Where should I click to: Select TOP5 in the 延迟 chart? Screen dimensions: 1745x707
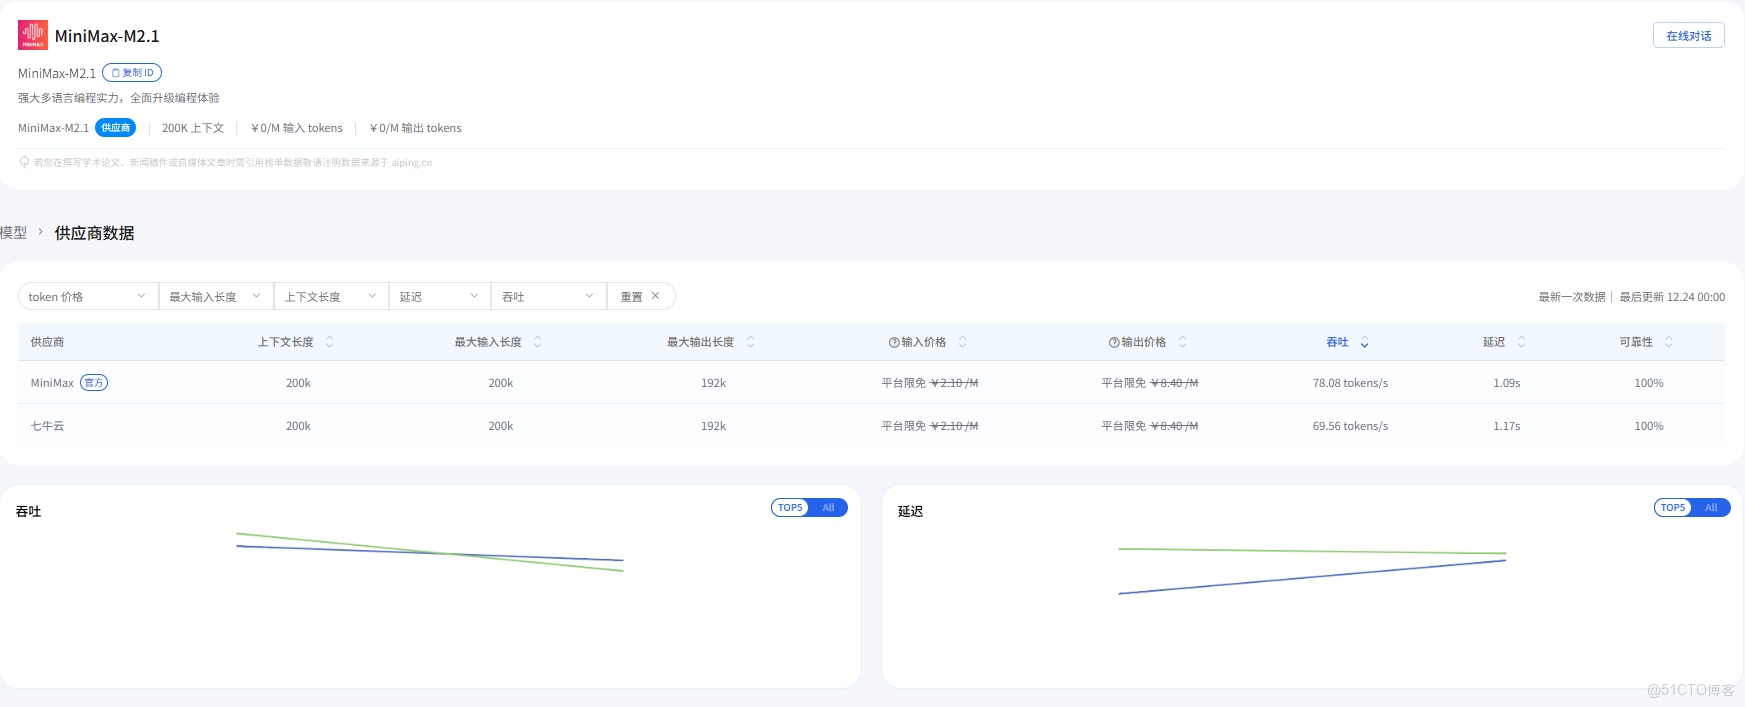coord(1673,508)
